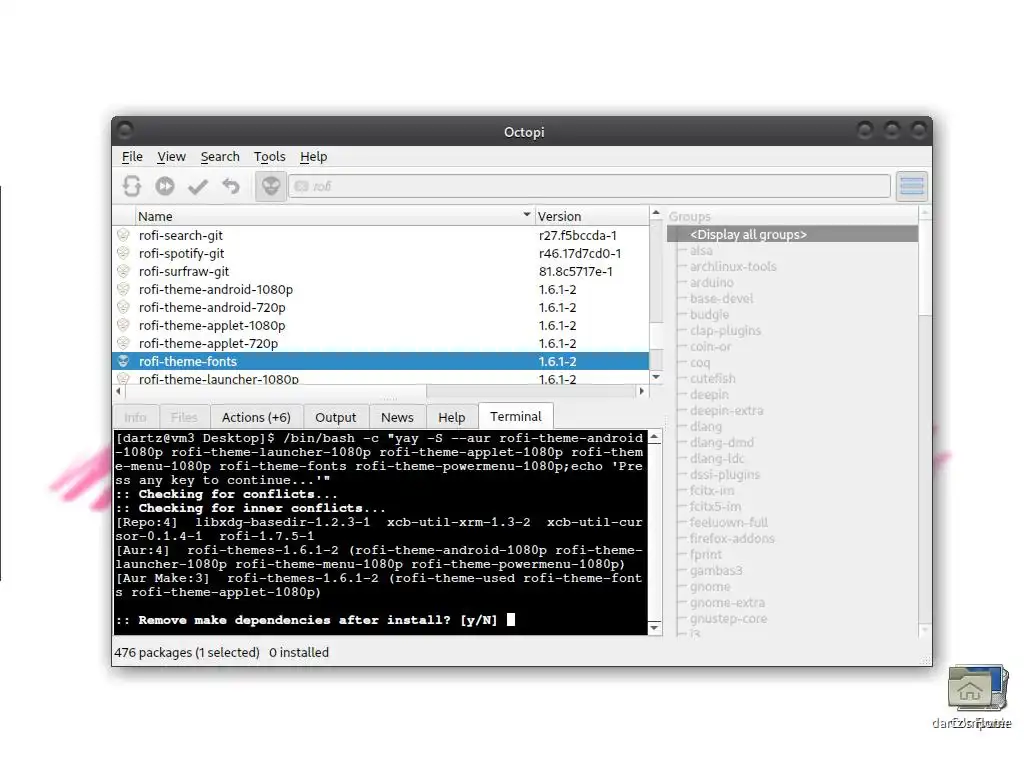Screen dimensions: 1024x768
Task: Click the status icon of rofi-theme-applet-1080p
Action: tap(123, 325)
